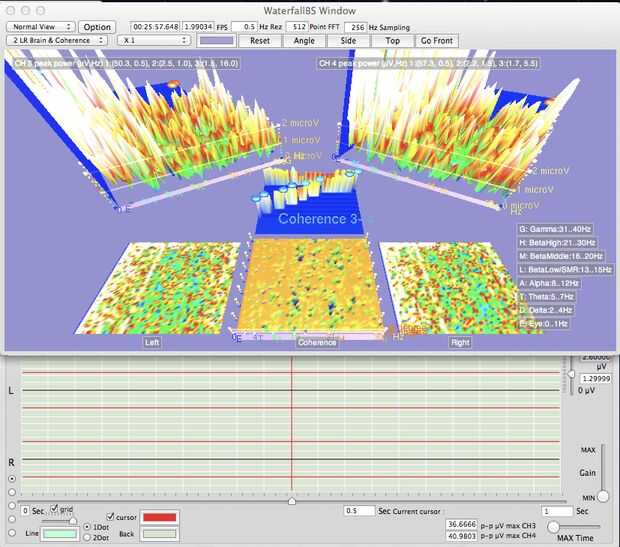This screenshot has height=547, width=620.
Task: Click the Right spectrogram label
Action: click(x=460, y=342)
